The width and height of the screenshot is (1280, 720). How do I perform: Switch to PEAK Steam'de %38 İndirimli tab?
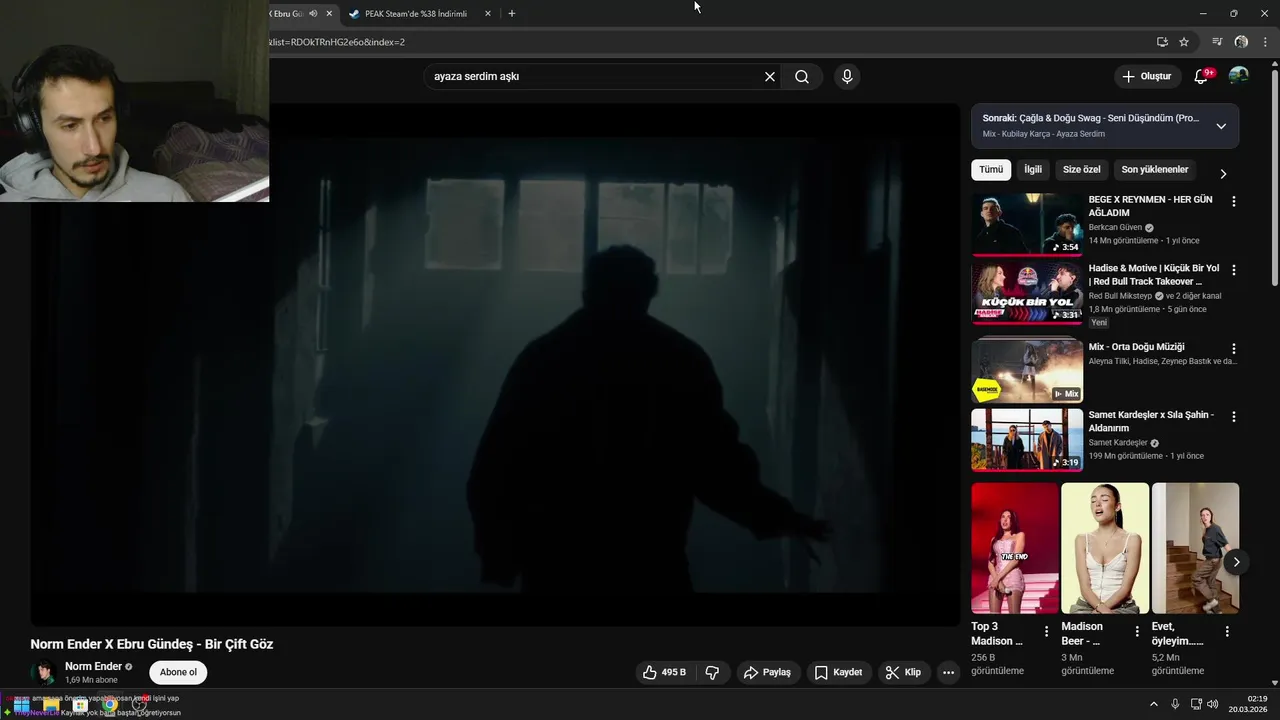[416, 14]
